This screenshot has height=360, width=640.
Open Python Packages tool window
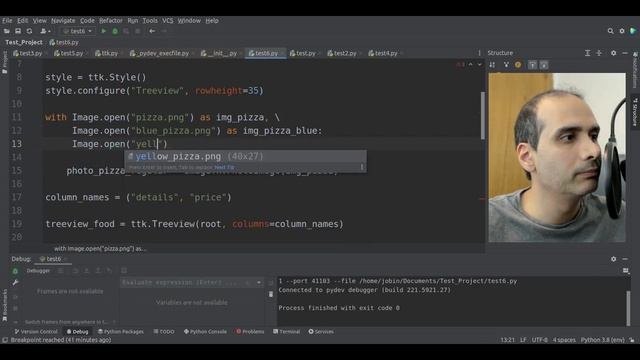point(121,331)
